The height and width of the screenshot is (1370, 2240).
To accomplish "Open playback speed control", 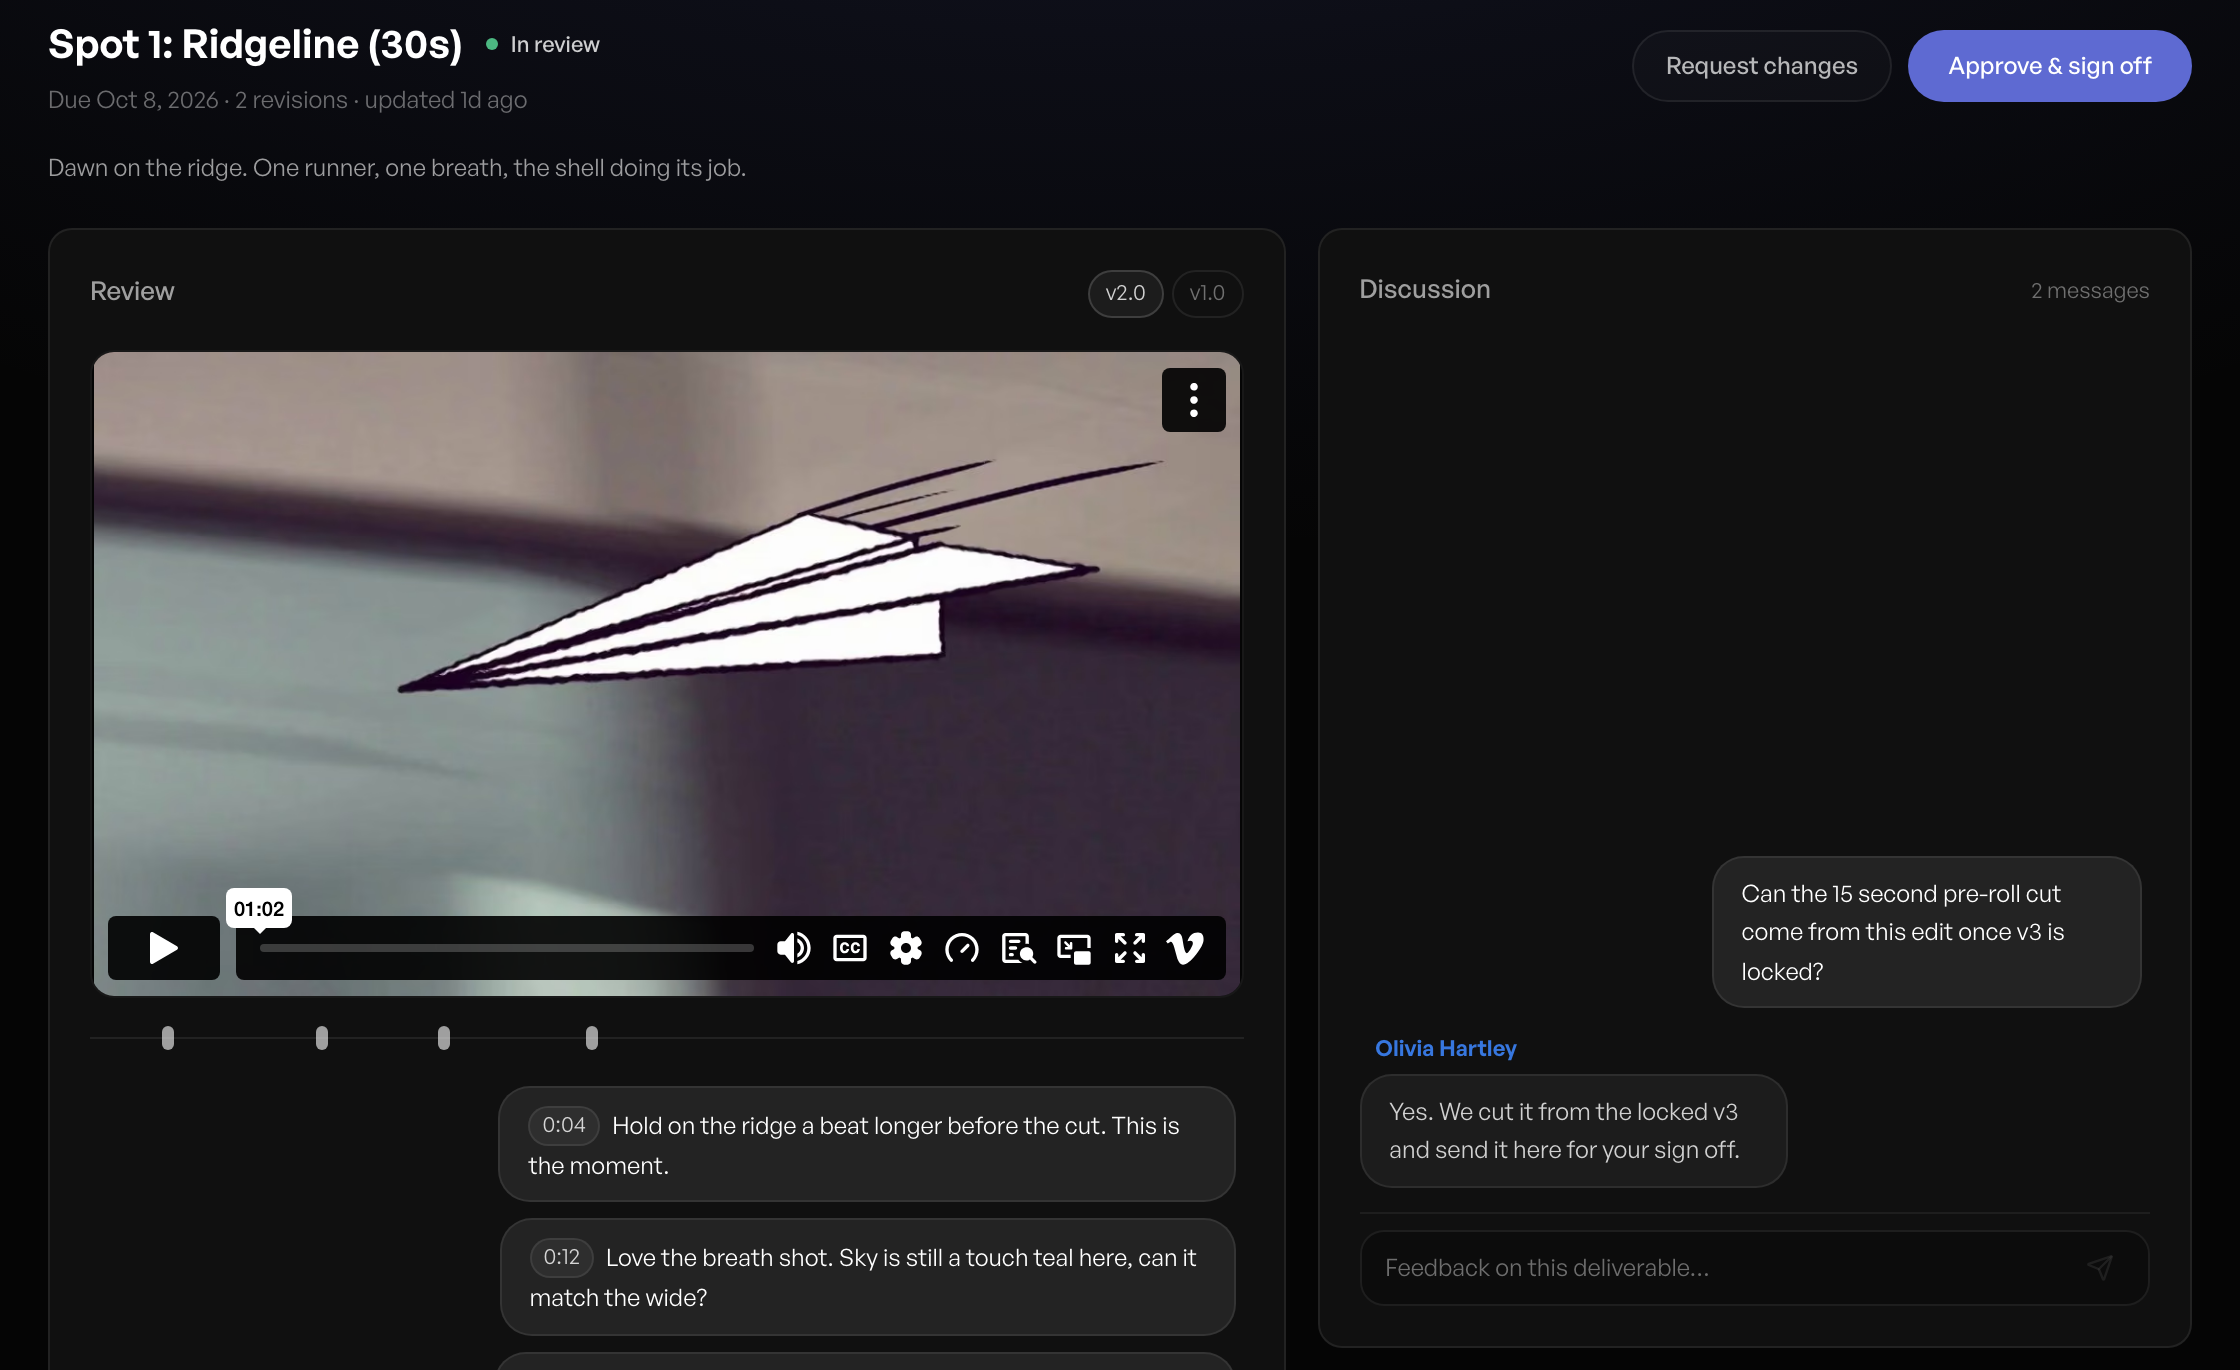I will coord(962,947).
